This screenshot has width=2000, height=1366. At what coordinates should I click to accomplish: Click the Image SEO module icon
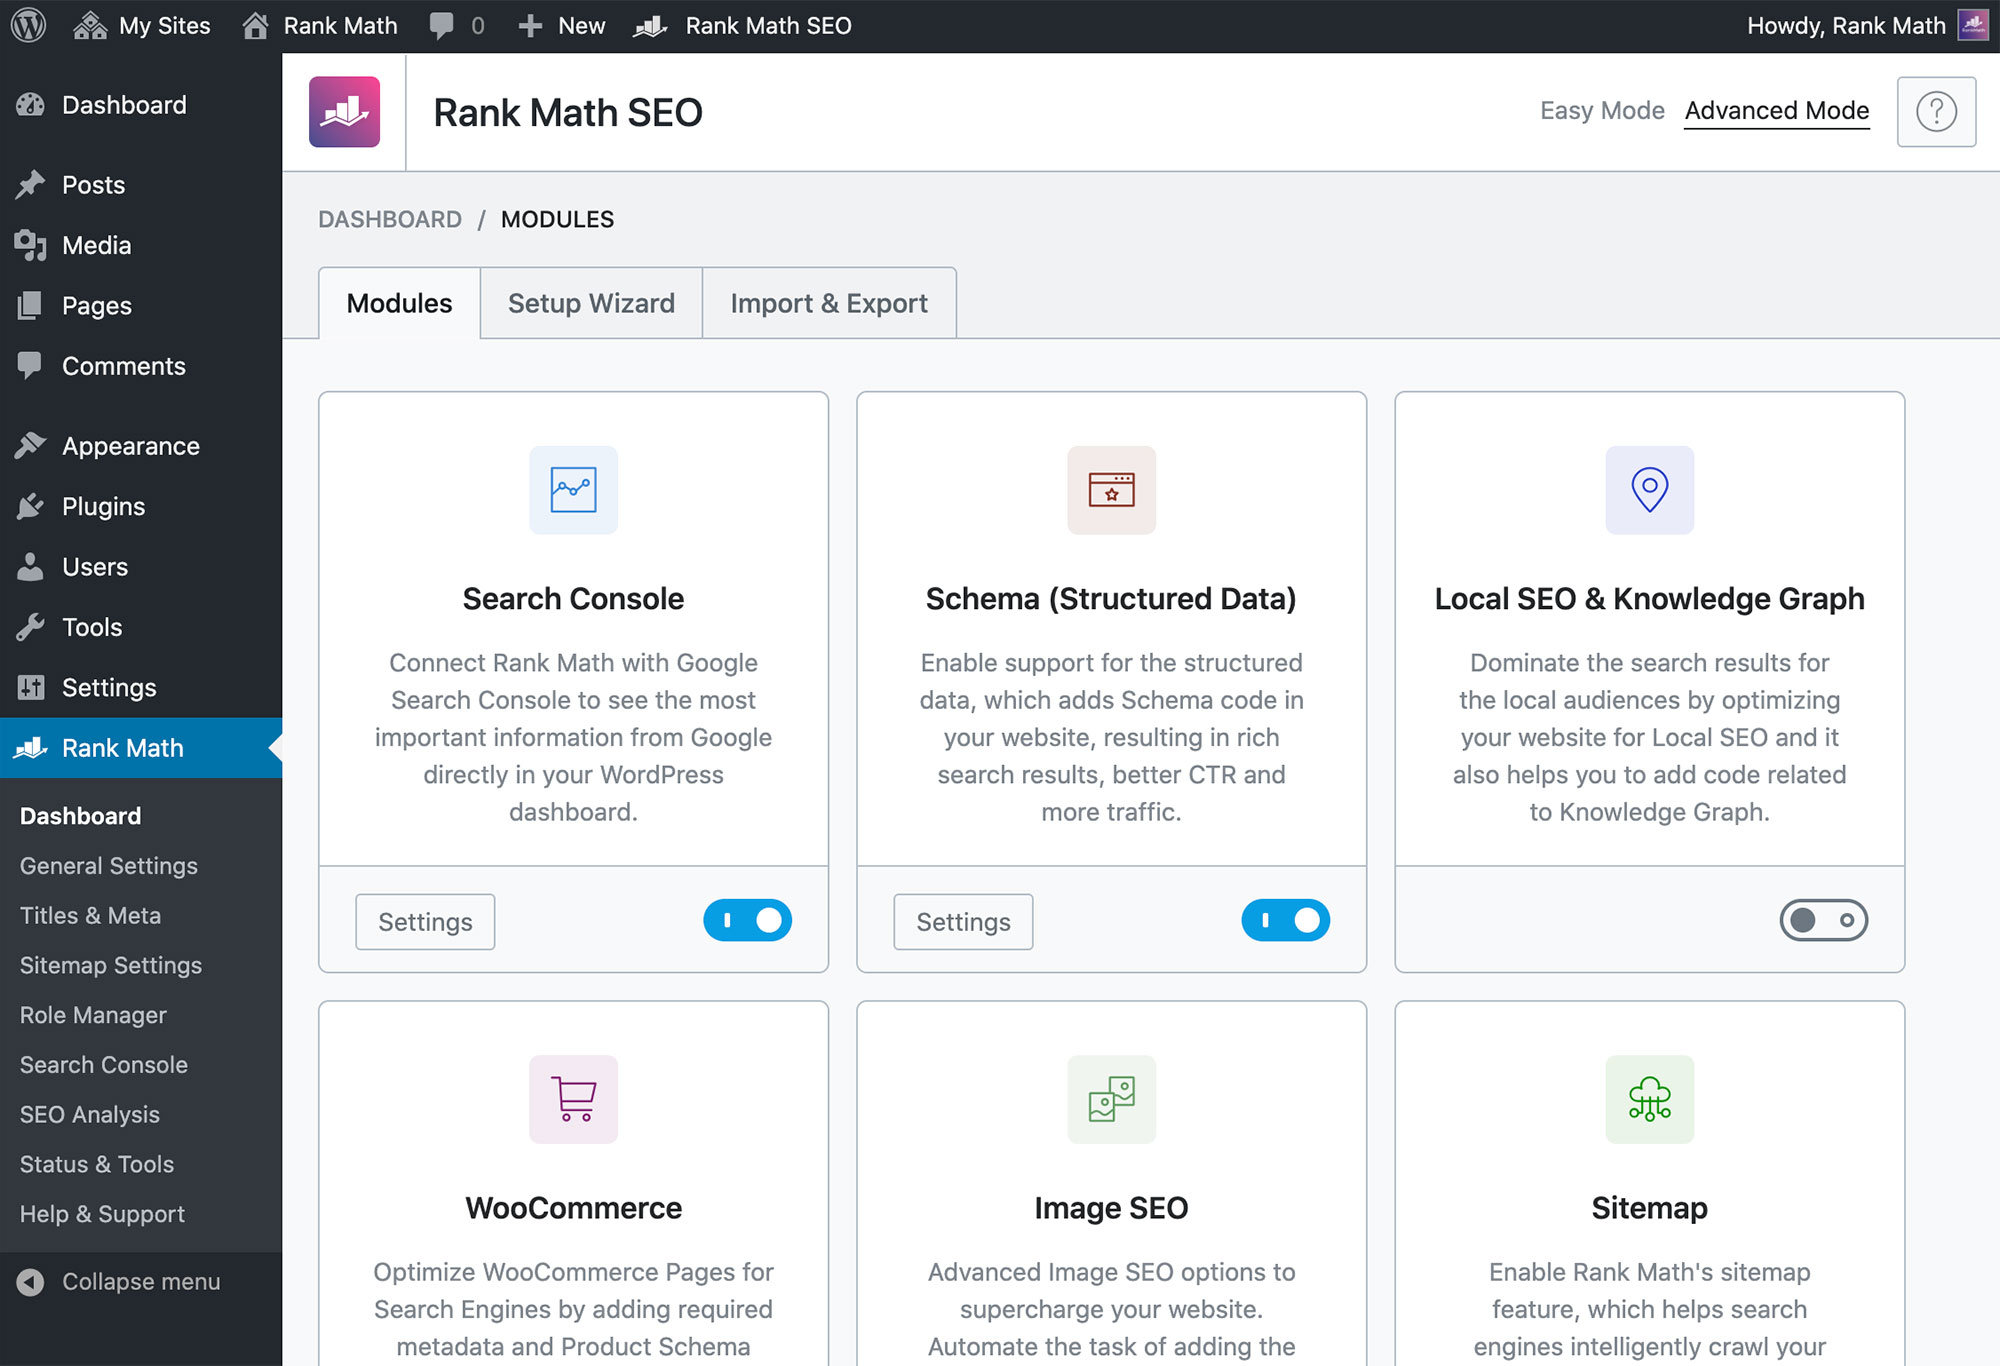coord(1111,1100)
